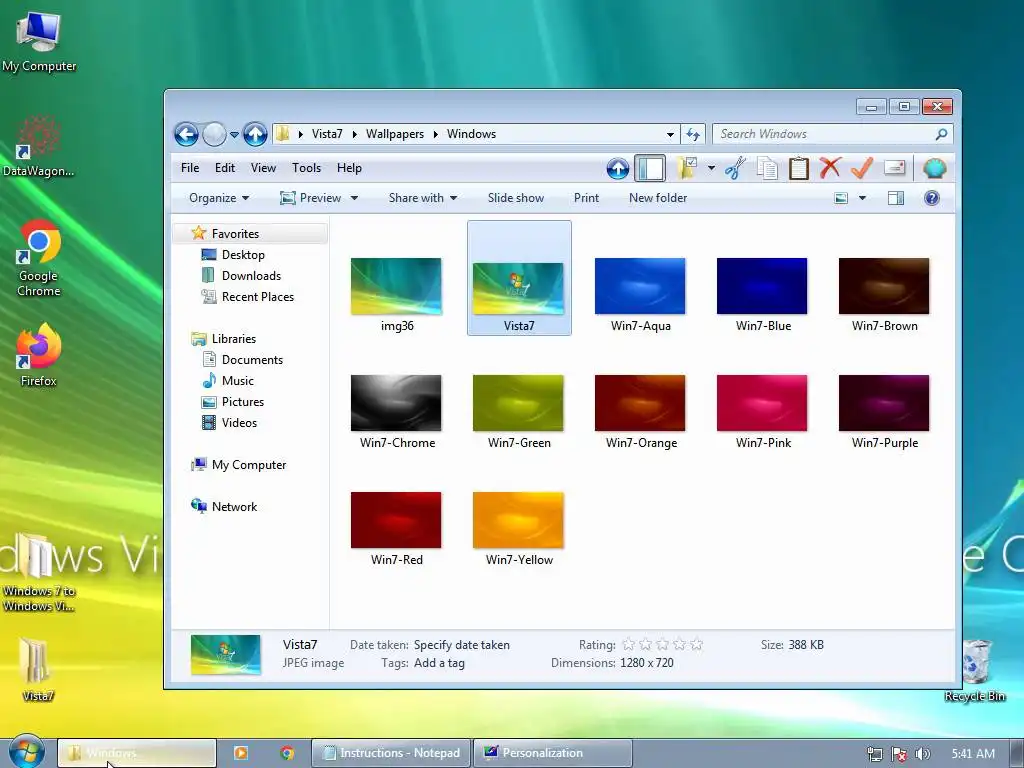This screenshot has width=1024, height=768.
Task: Click the teal shell icon
Action: 935,168
